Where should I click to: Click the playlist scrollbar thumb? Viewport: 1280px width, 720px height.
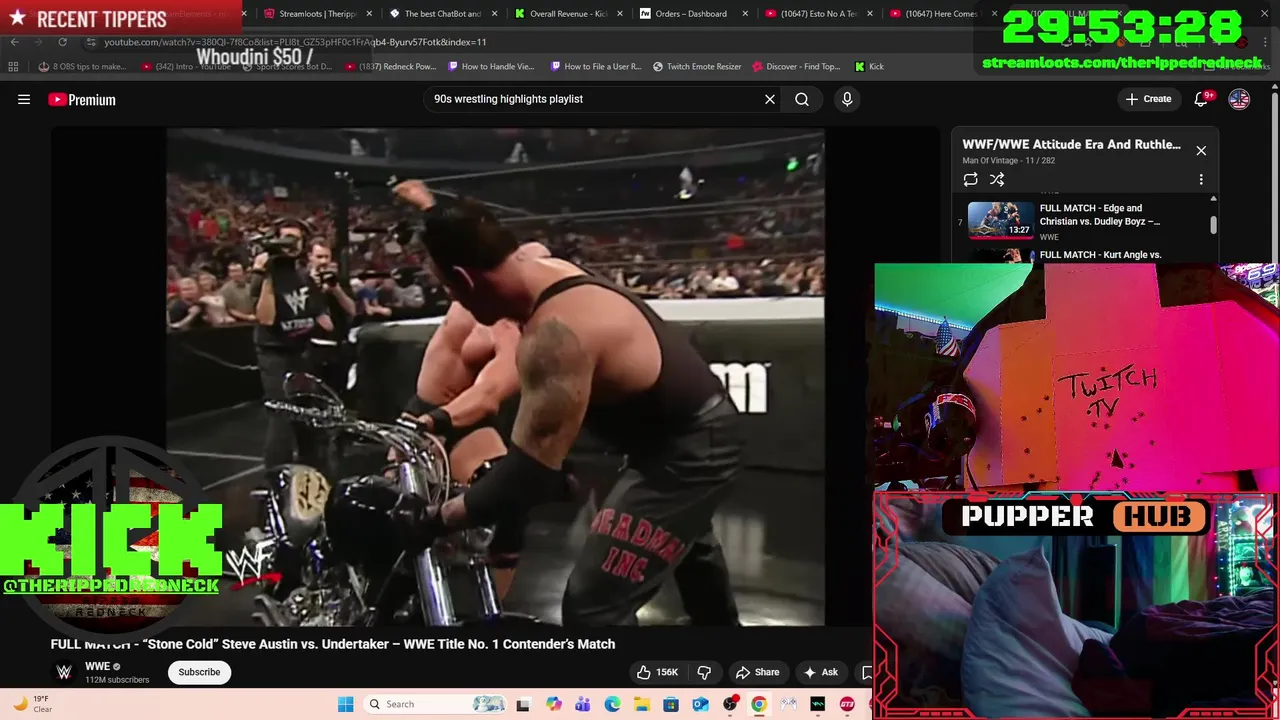(1214, 225)
